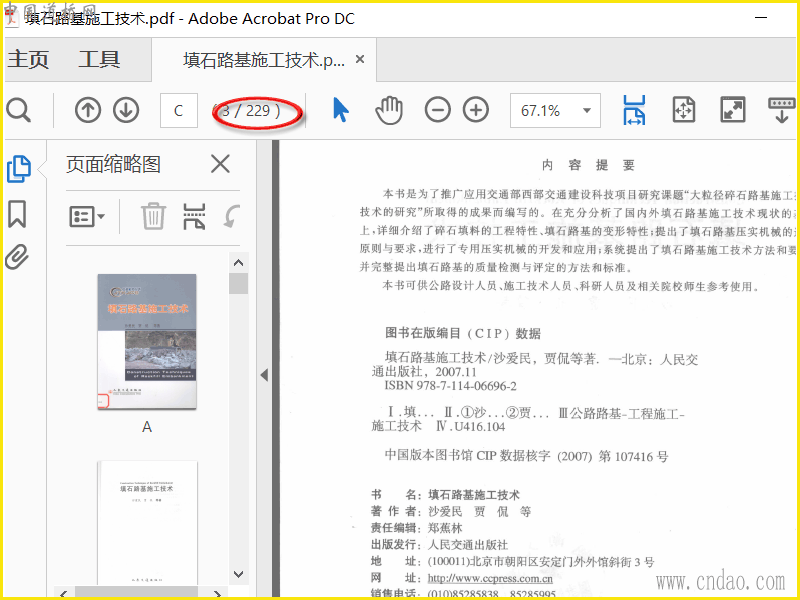
Task: Zoom in with the plus button
Action: [x=476, y=110]
